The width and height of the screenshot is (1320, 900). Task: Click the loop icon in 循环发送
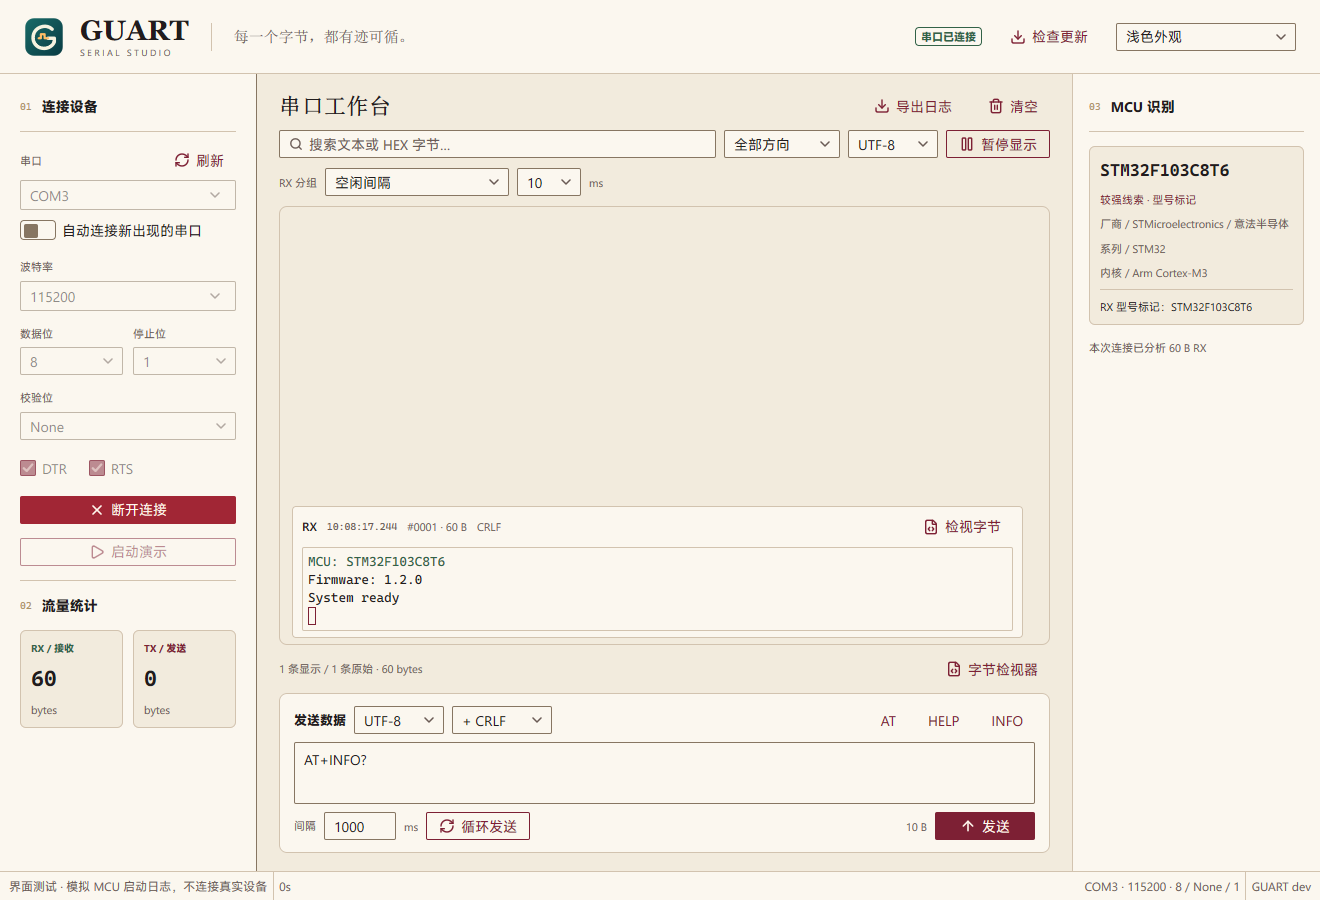(x=447, y=826)
